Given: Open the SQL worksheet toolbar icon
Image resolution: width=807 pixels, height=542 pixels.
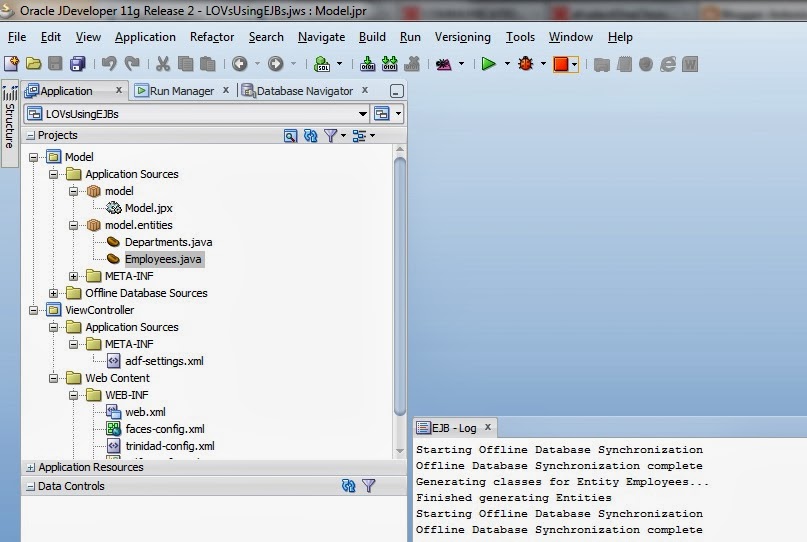Looking at the screenshot, I should pos(322,64).
